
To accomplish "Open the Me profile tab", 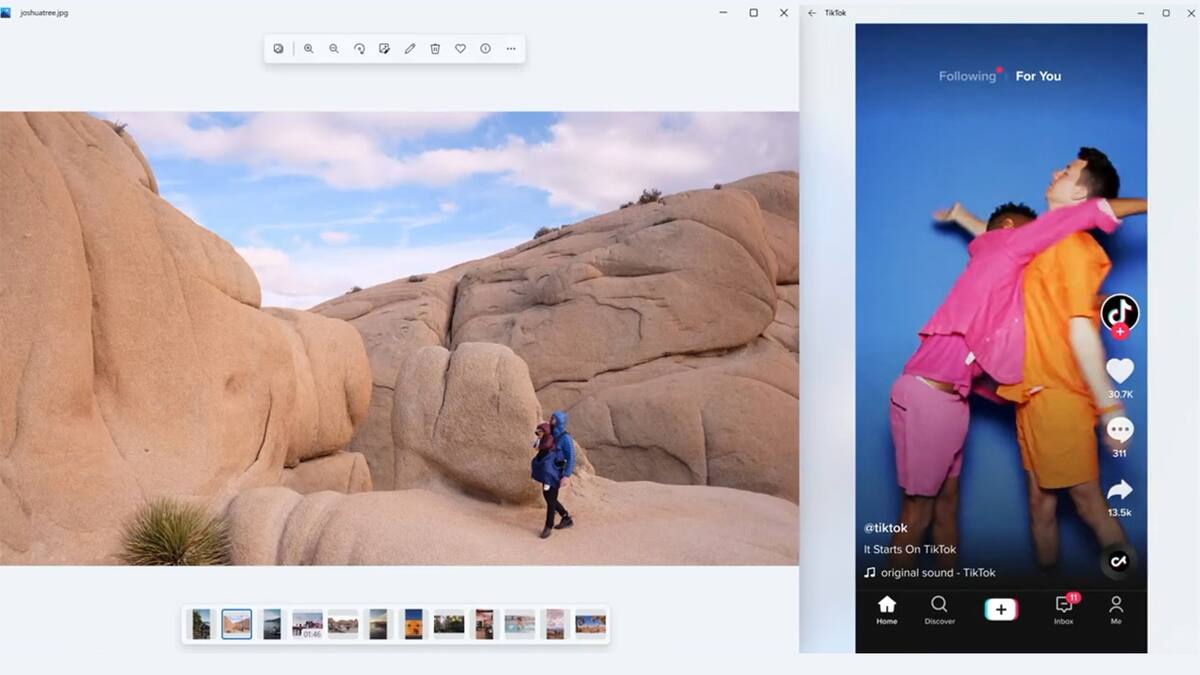I will (x=1116, y=610).
